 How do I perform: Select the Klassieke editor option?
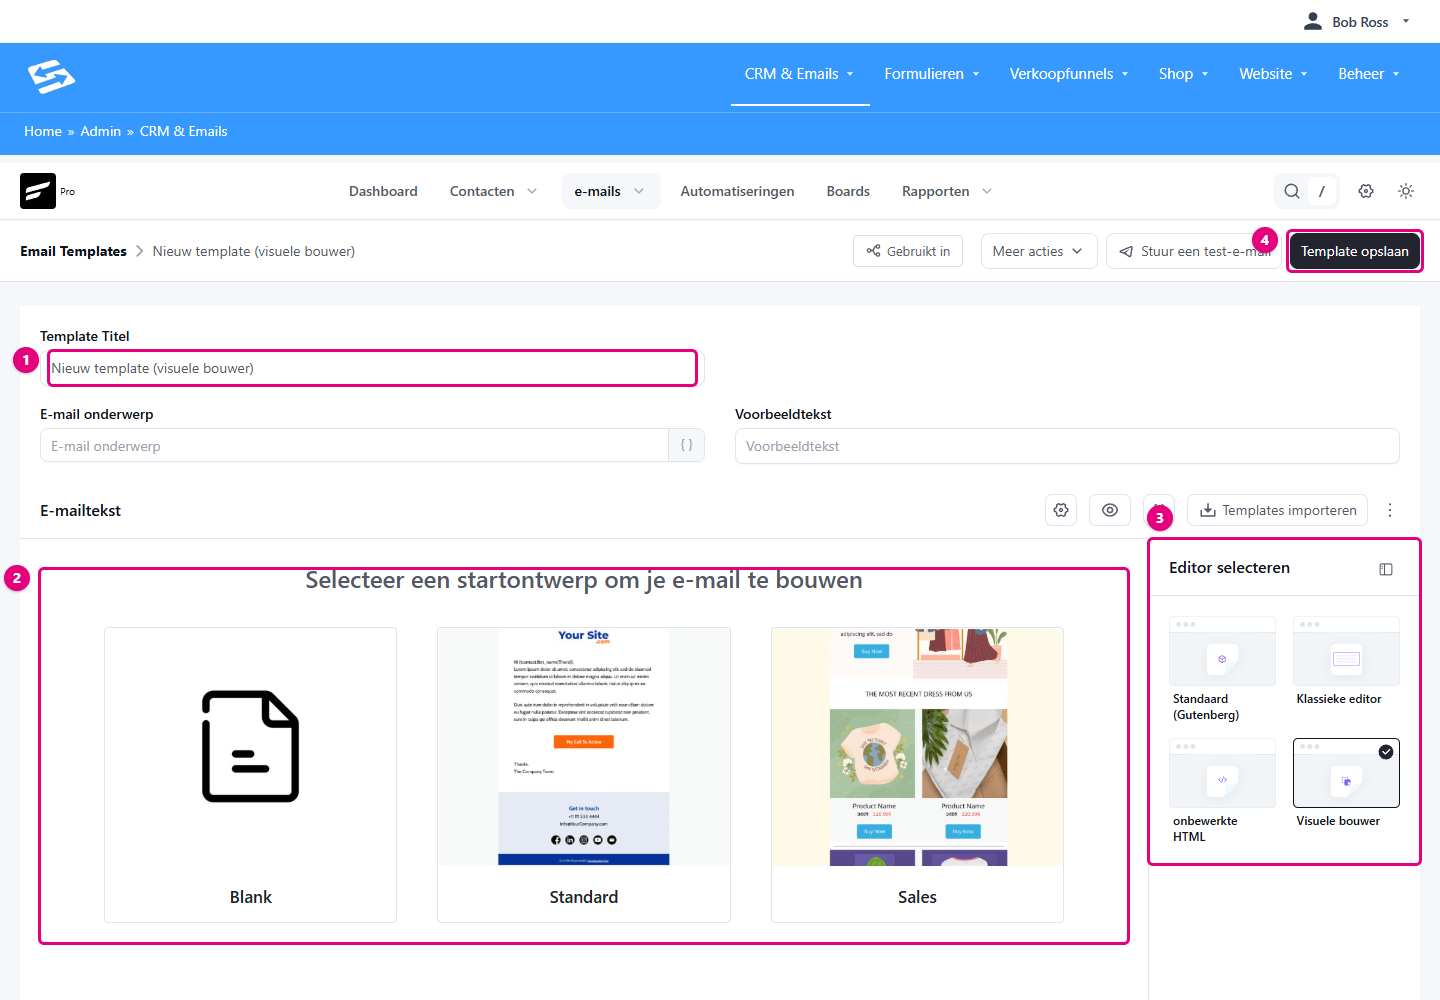tap(1346, 662)
